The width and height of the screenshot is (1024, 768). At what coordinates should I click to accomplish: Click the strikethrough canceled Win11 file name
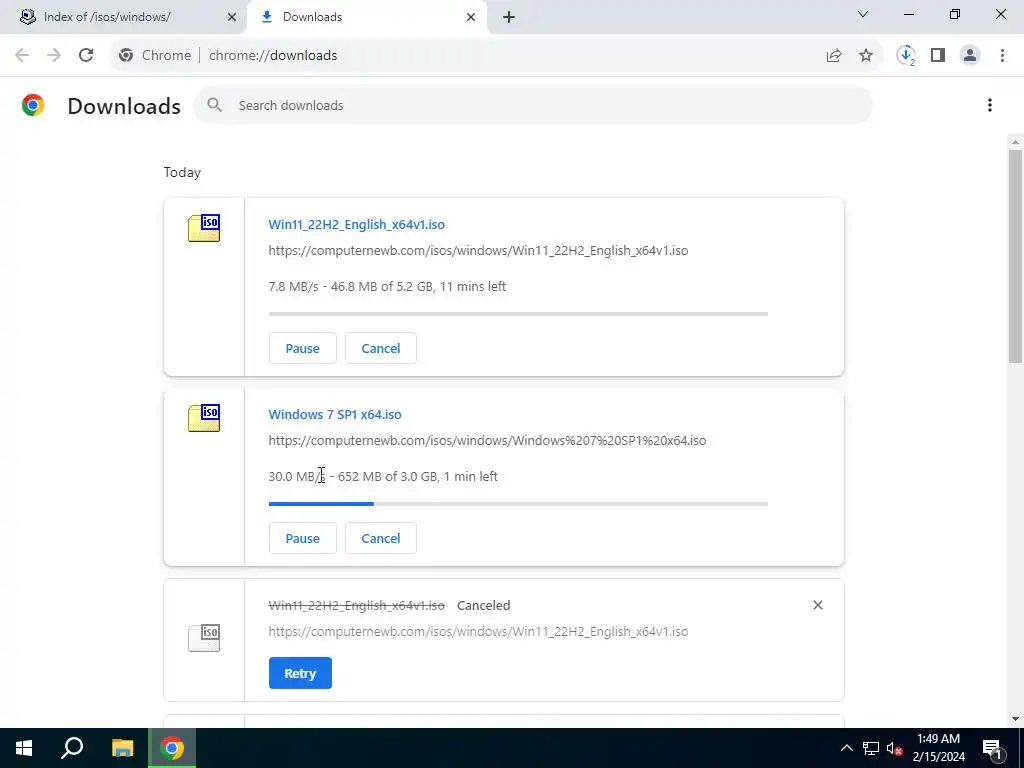(x=357, y=605)
